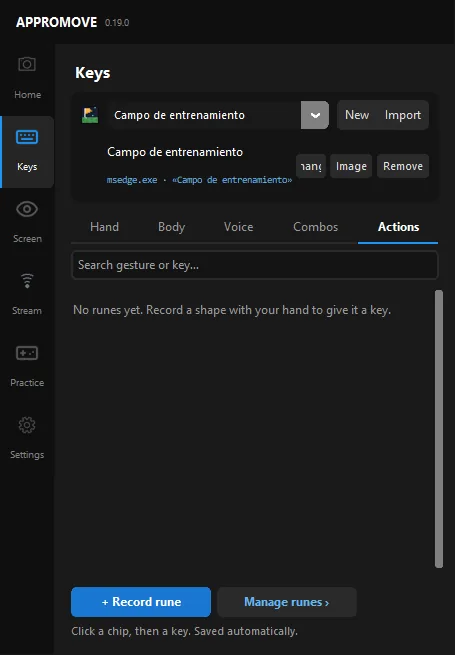The image size is (455, 655).
Task: Switch to the Combos tab
Action: 315,227
